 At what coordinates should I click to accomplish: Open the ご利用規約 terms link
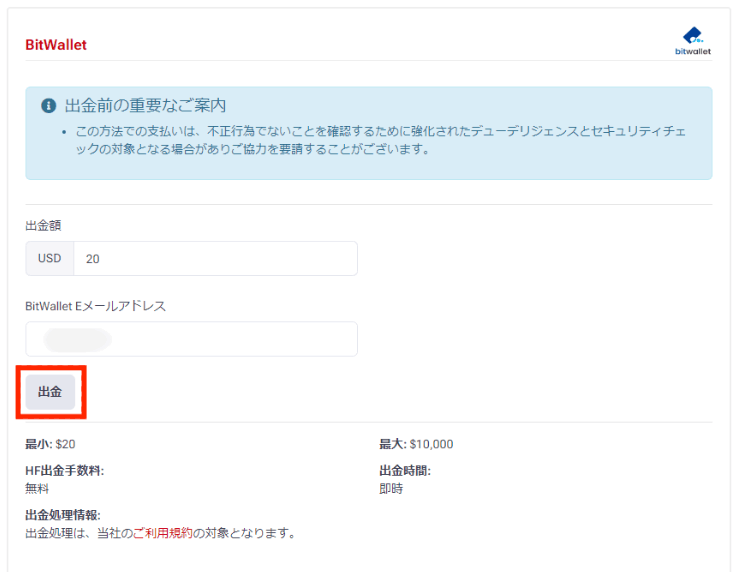tap(162, 533)
